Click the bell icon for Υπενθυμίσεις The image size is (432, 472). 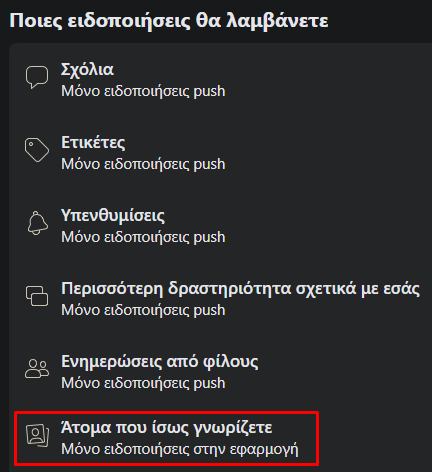tap(37, 223)
